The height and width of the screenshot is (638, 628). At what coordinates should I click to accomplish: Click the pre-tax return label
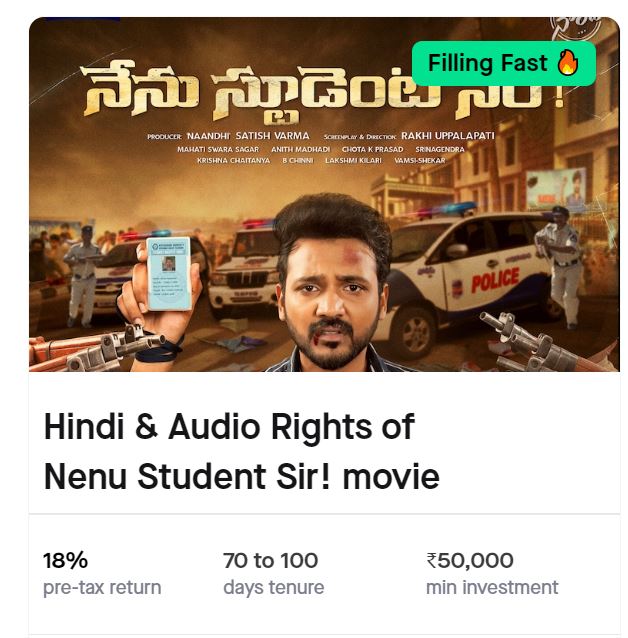coord(102,588)
